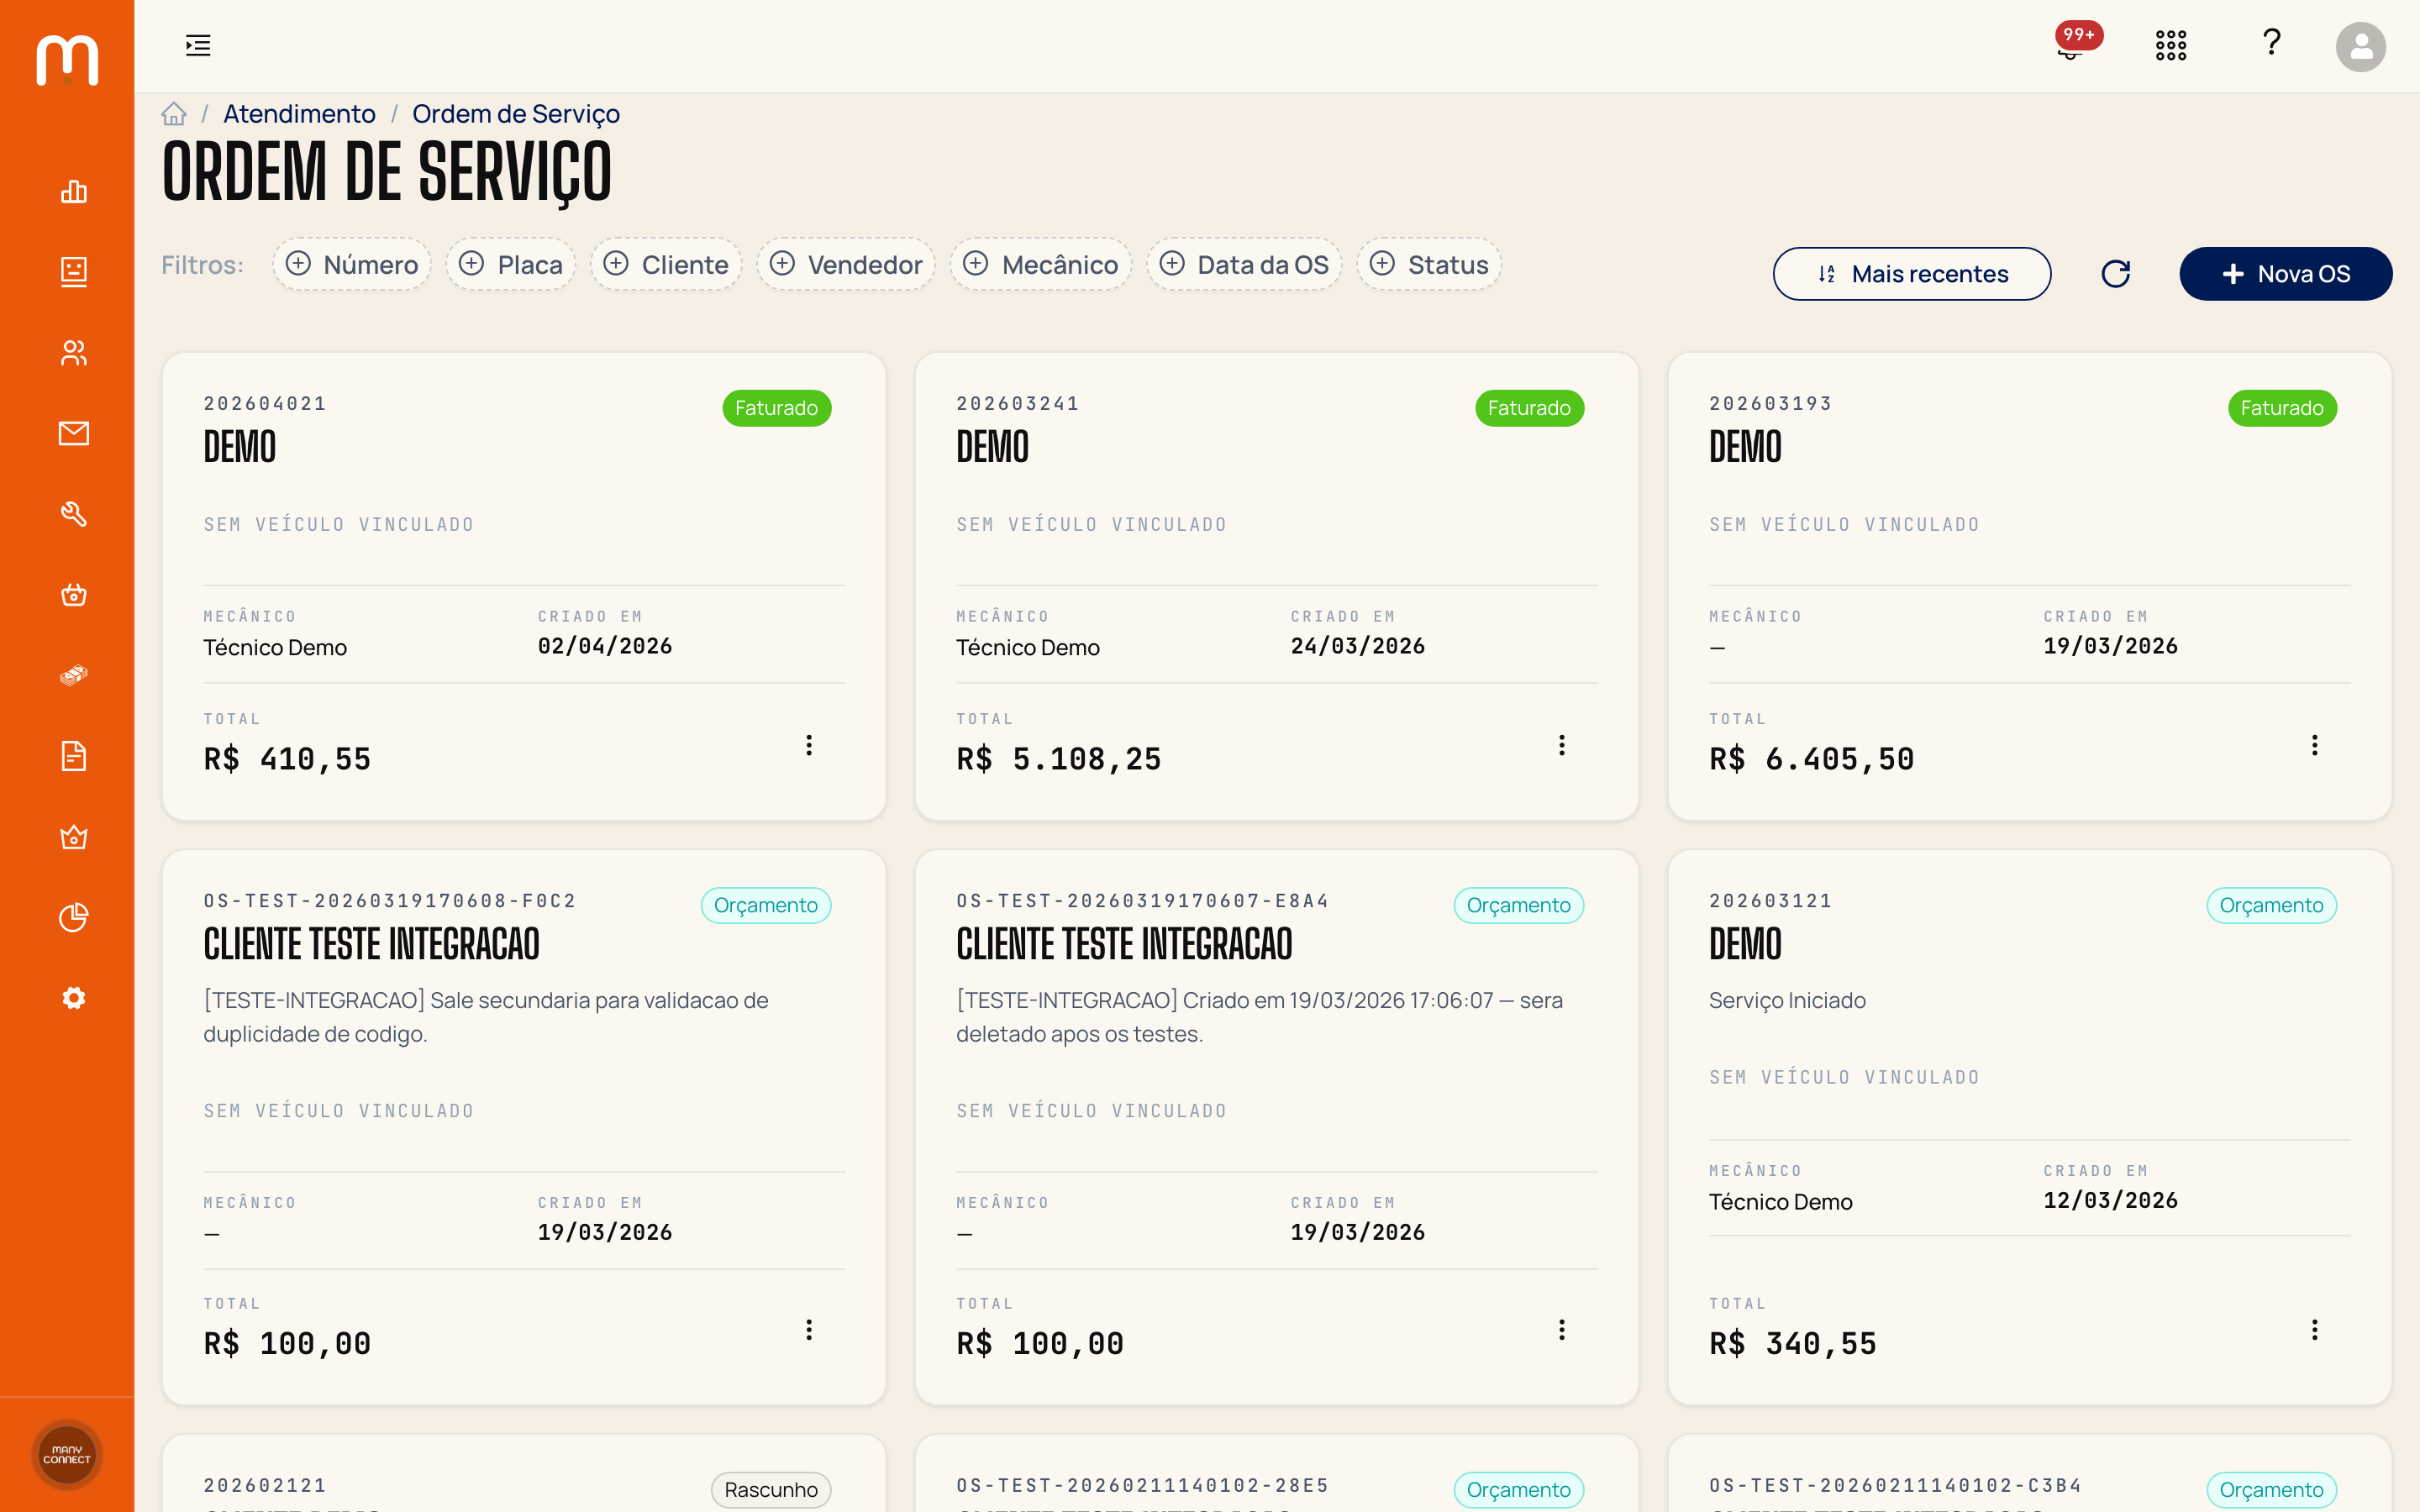The width and height of the screenshot is (2420, 1512).
Task: Create a new order with Nova OS
Action: pyautogui.click(x=2286, y=274)
